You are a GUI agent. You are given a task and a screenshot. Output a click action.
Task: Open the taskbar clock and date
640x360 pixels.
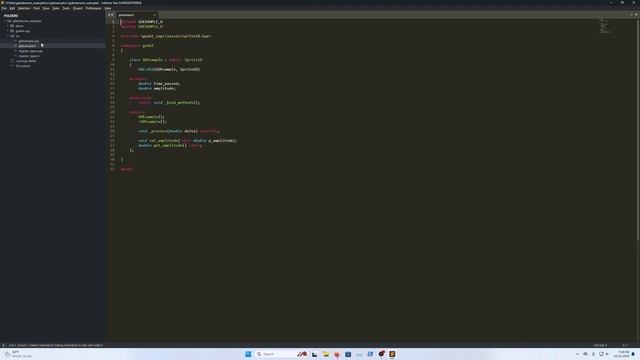(x=623, y=354)
